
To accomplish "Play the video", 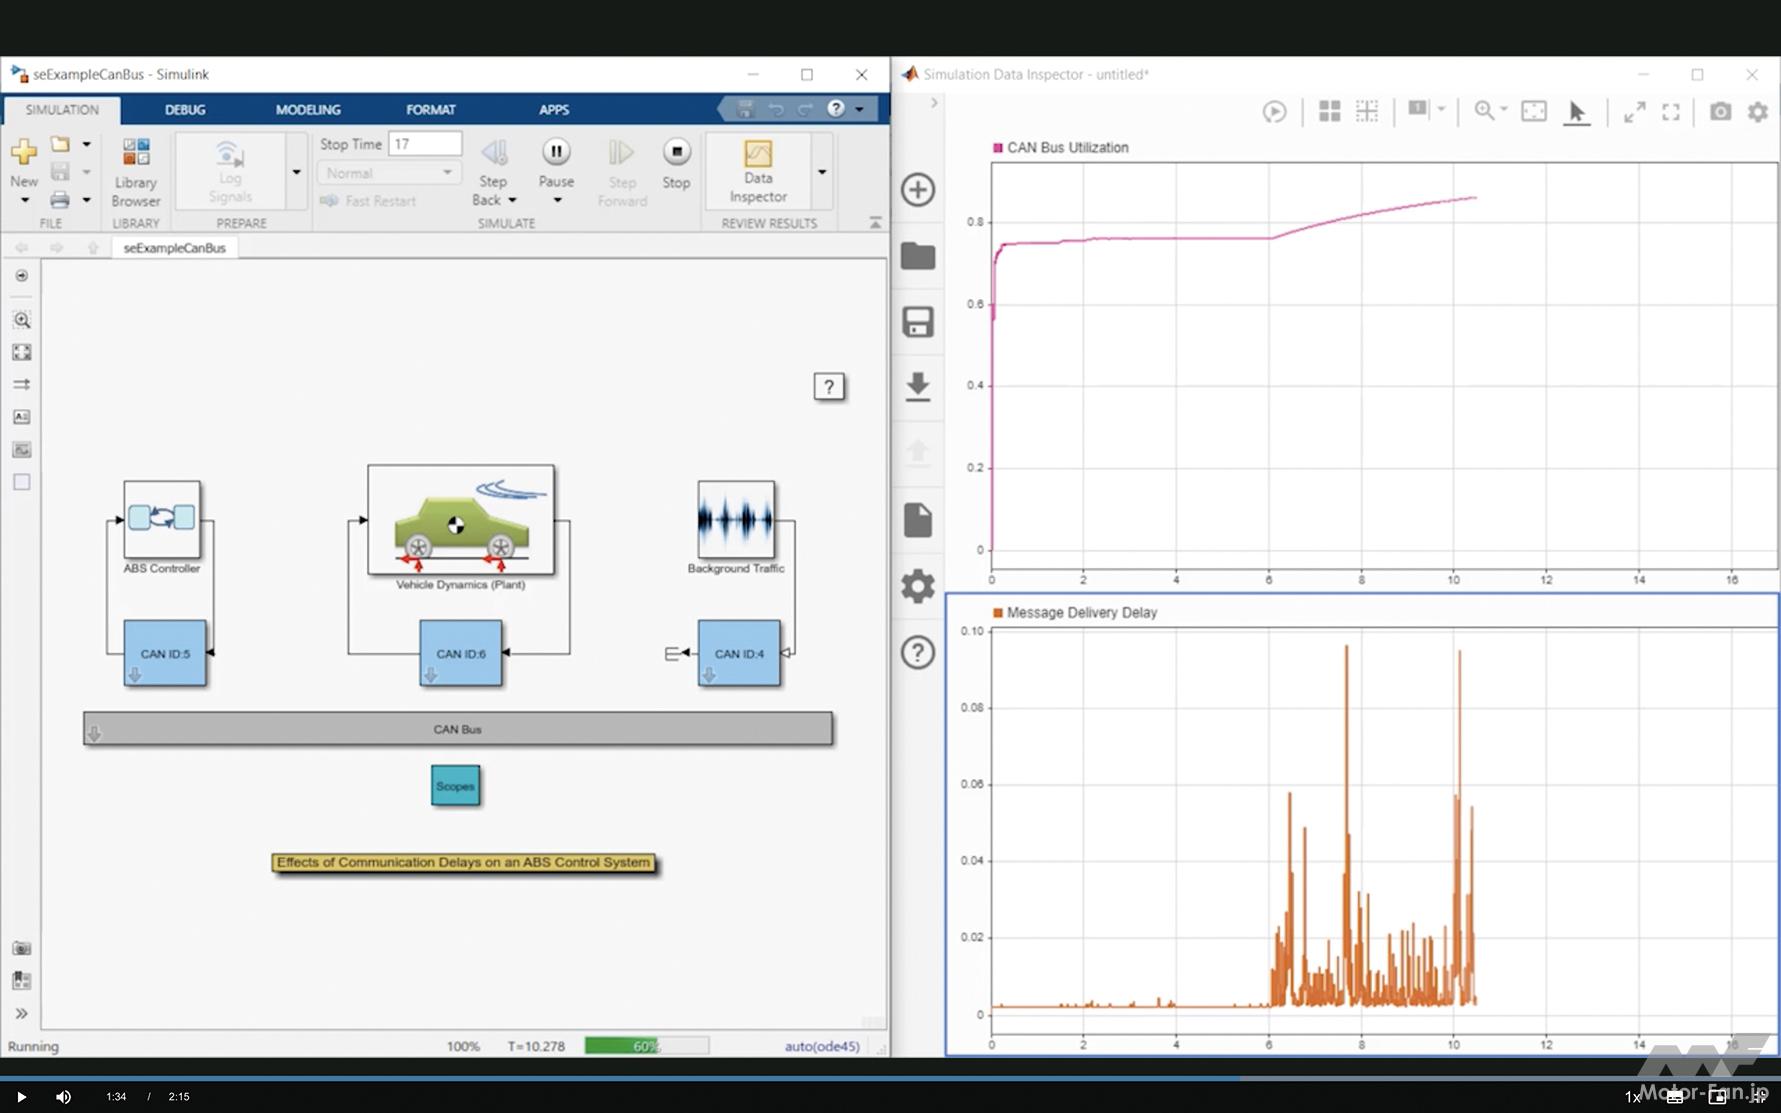I will coord(21,1097).
